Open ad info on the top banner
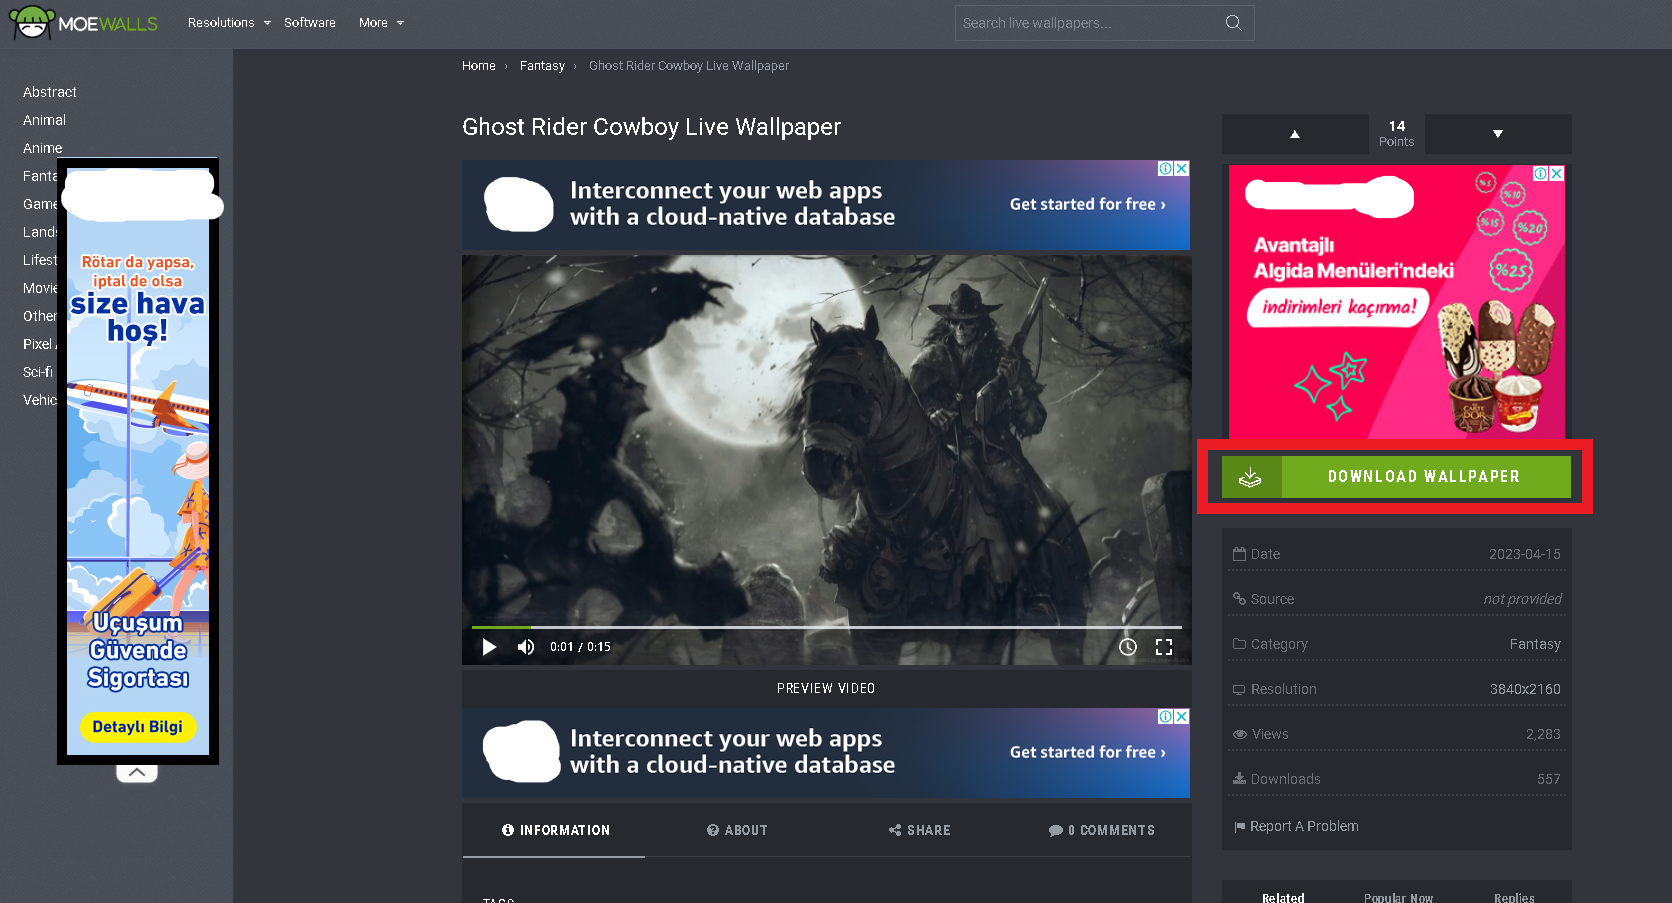 [1166, 169]
